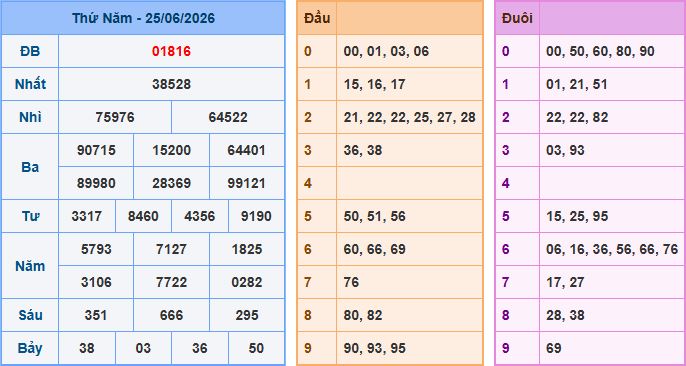686x366 pixels.
Task: Select Đầu values '00, 01, 03, 06'
Action: tap(386, 52)
